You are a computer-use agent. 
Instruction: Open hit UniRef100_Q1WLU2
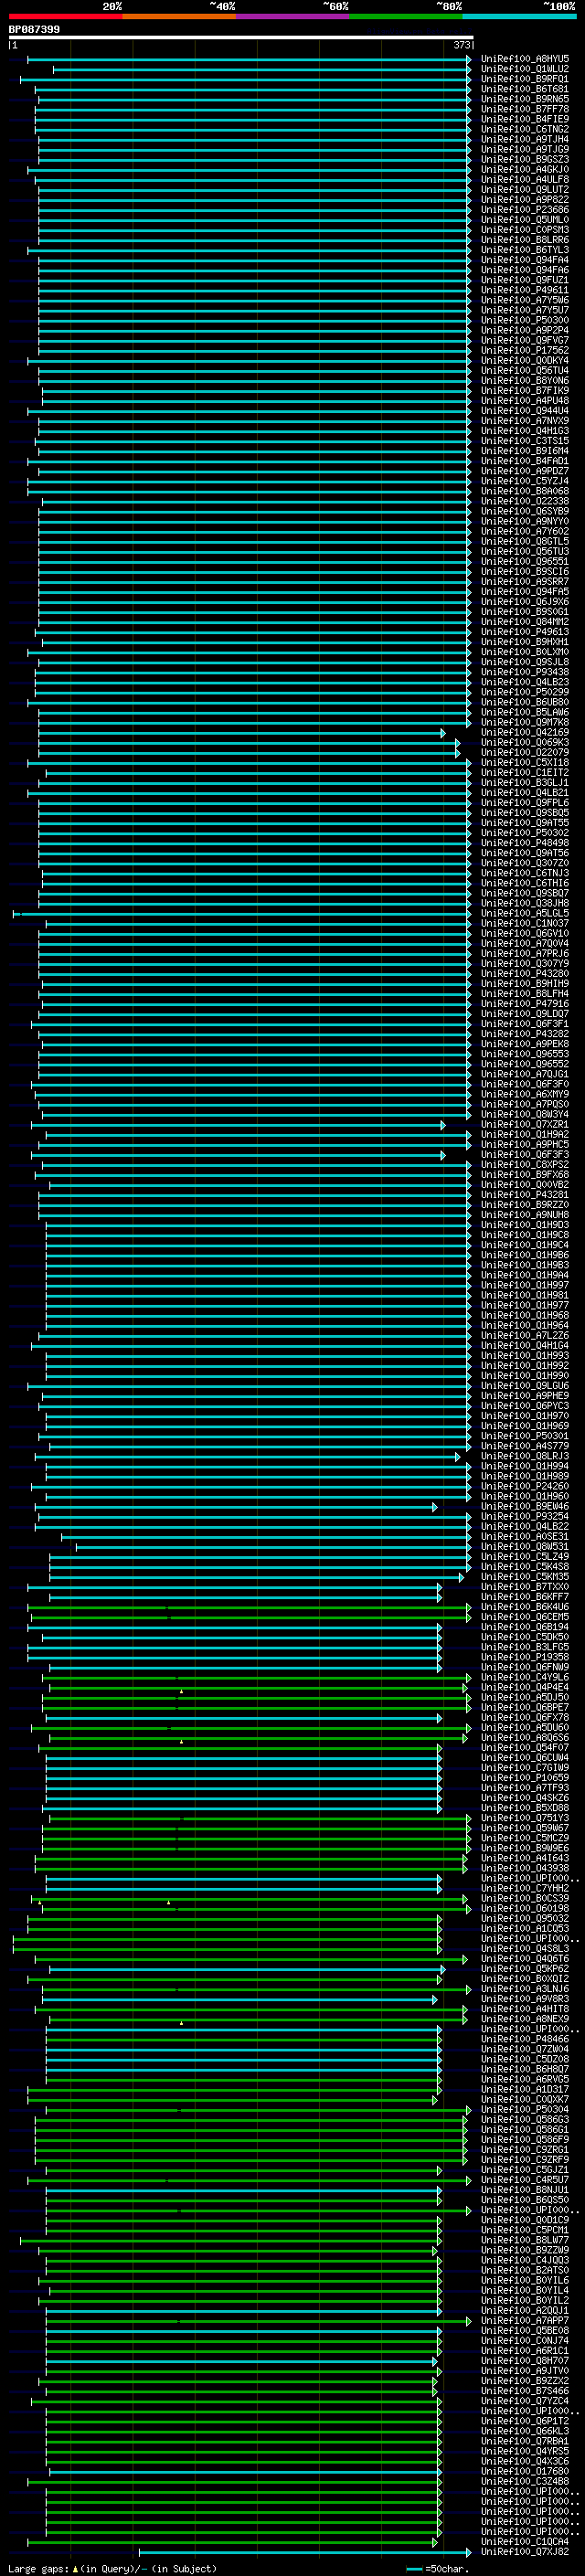[524, 69]
